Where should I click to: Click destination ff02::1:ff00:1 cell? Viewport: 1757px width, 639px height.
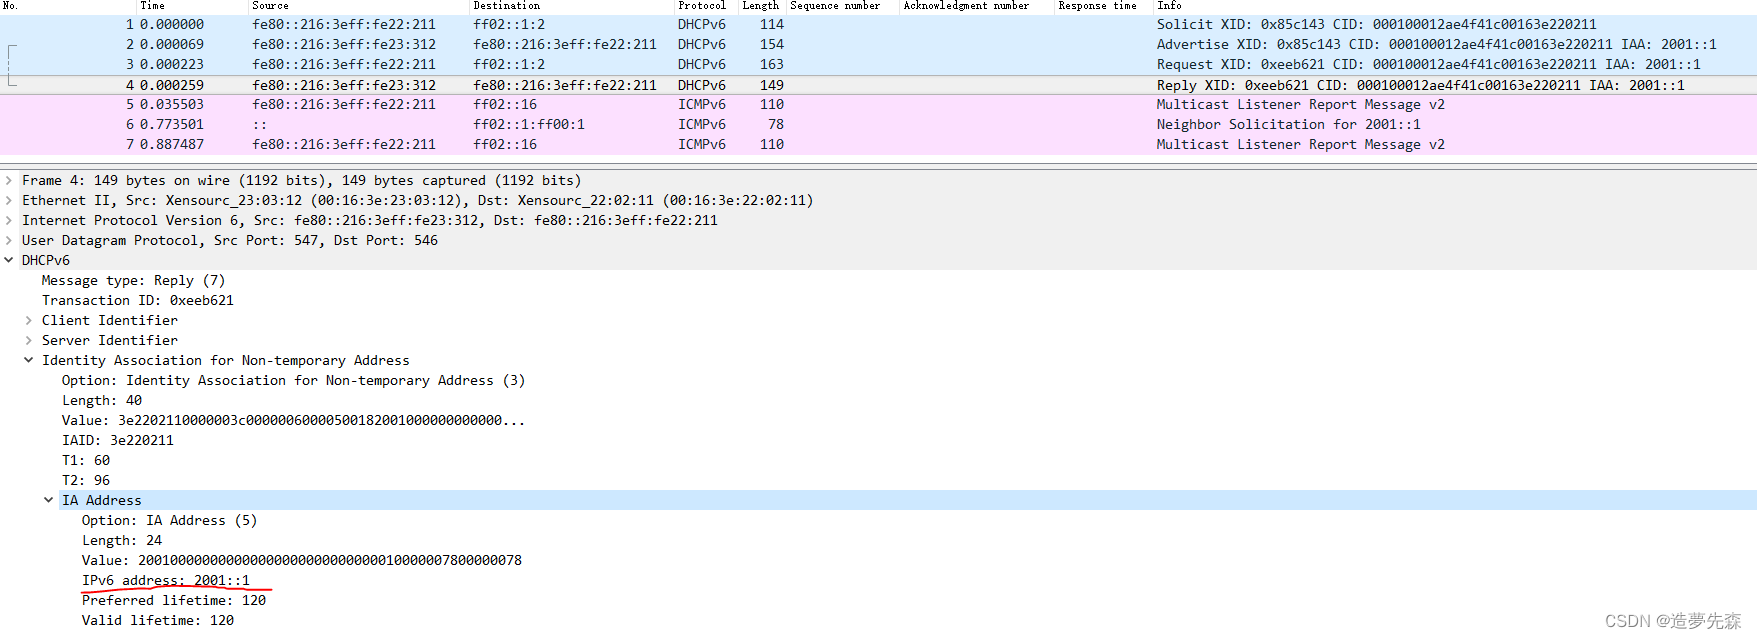(x=529, y=125)
